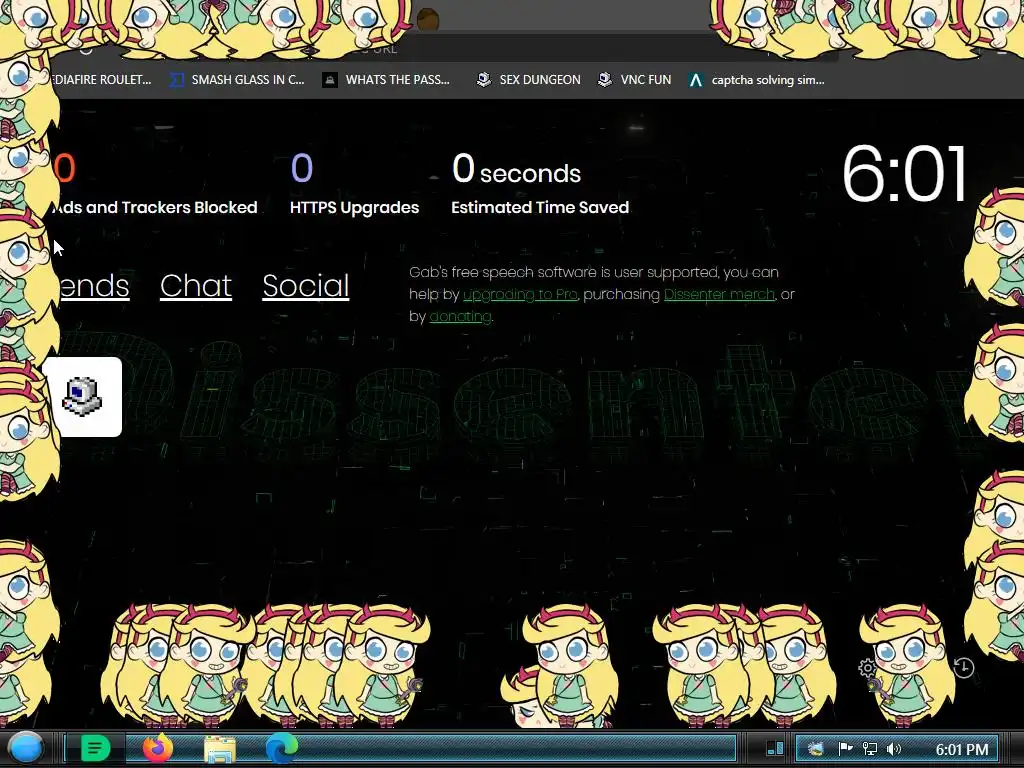The image size is (1024, 768).
Task: Click the Social link
Action: 306,285
